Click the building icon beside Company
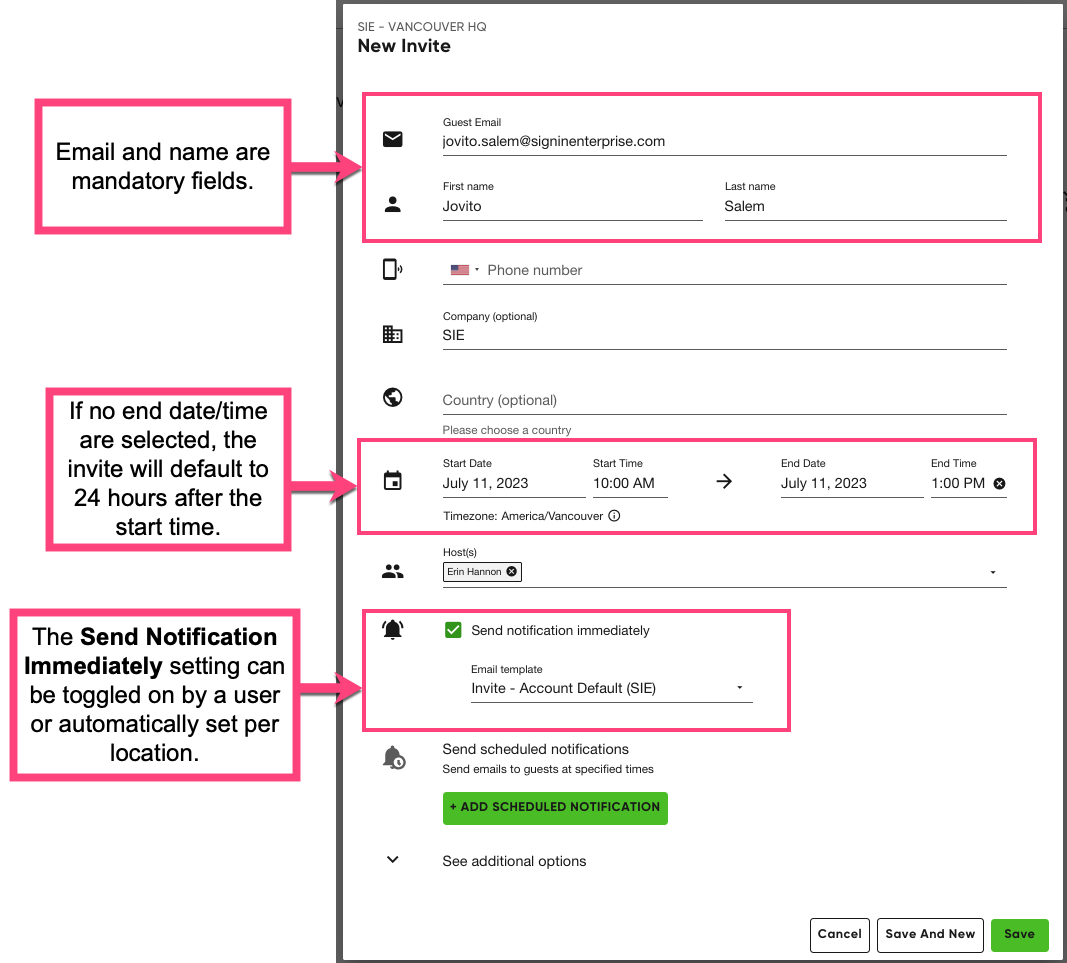 (x=393, y=335)
